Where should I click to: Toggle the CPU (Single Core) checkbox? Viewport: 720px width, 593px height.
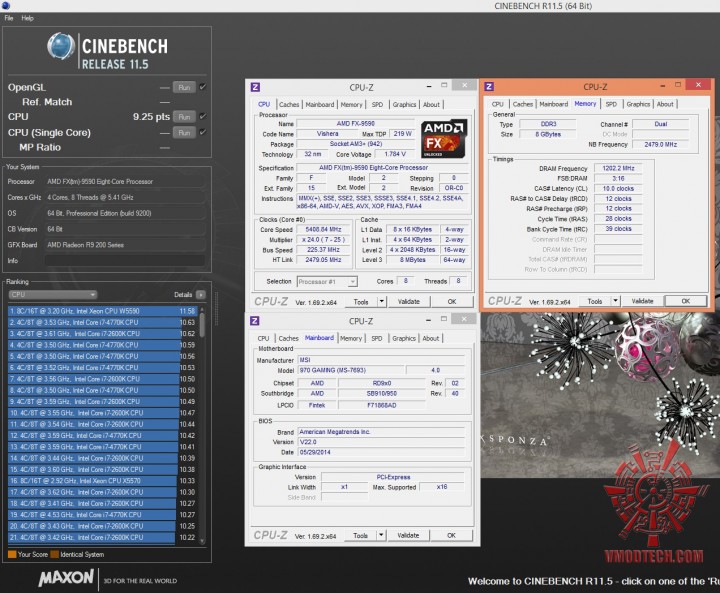coord(202,132)
